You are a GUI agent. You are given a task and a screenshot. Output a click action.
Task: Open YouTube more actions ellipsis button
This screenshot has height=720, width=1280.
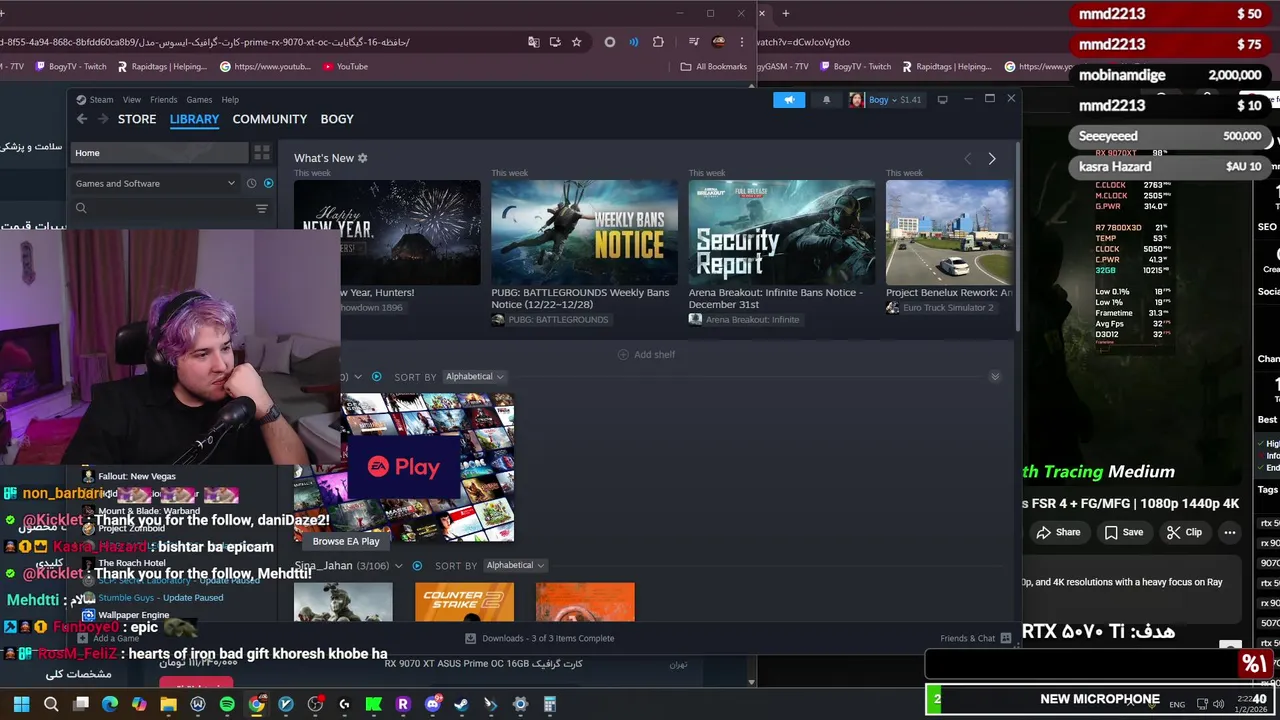pyautogui.click(x=1230, y=532)
